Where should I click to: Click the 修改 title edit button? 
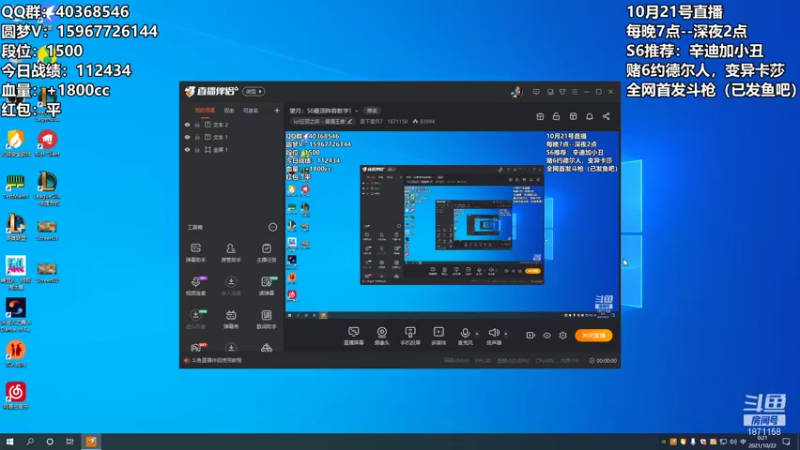372,111
